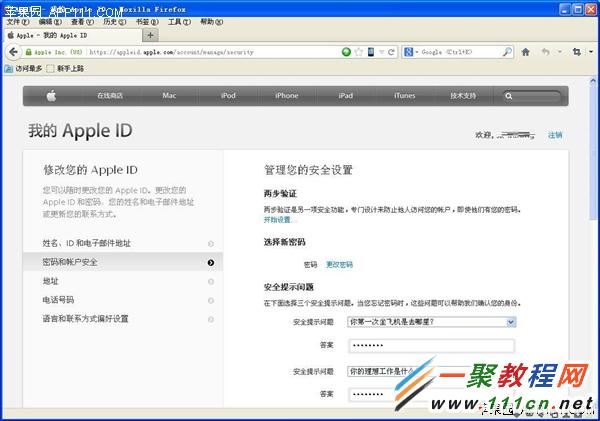The width and height of the screenshot is (600, 421).
Task: Click arrow icon beside 地址
Action: [x=211, y=282]
